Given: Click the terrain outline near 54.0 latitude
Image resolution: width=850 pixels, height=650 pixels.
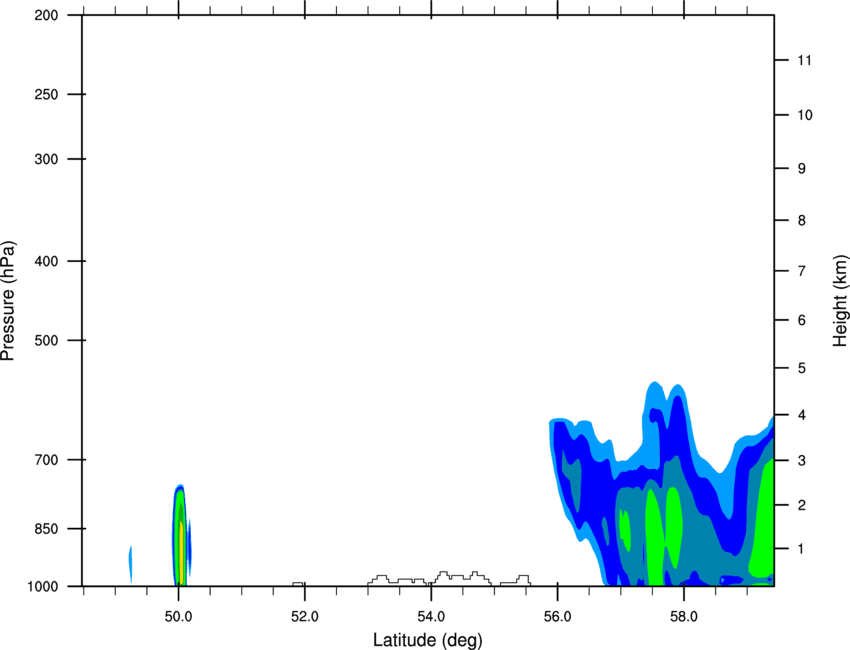Looking at the screenshot, I should click(x=449, y=578).
